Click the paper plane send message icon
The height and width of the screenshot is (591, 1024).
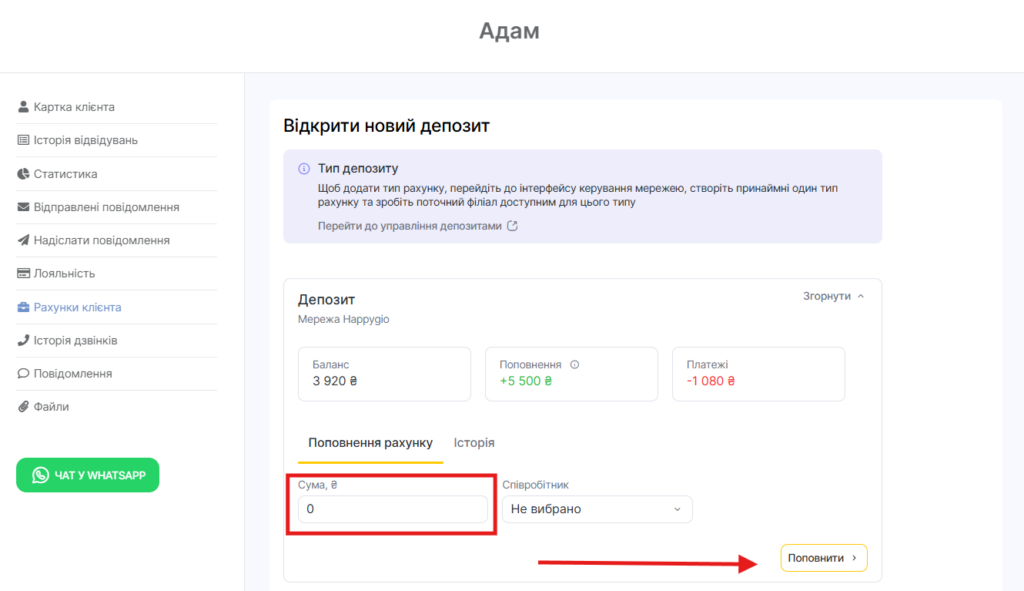(x=24, y=240)
